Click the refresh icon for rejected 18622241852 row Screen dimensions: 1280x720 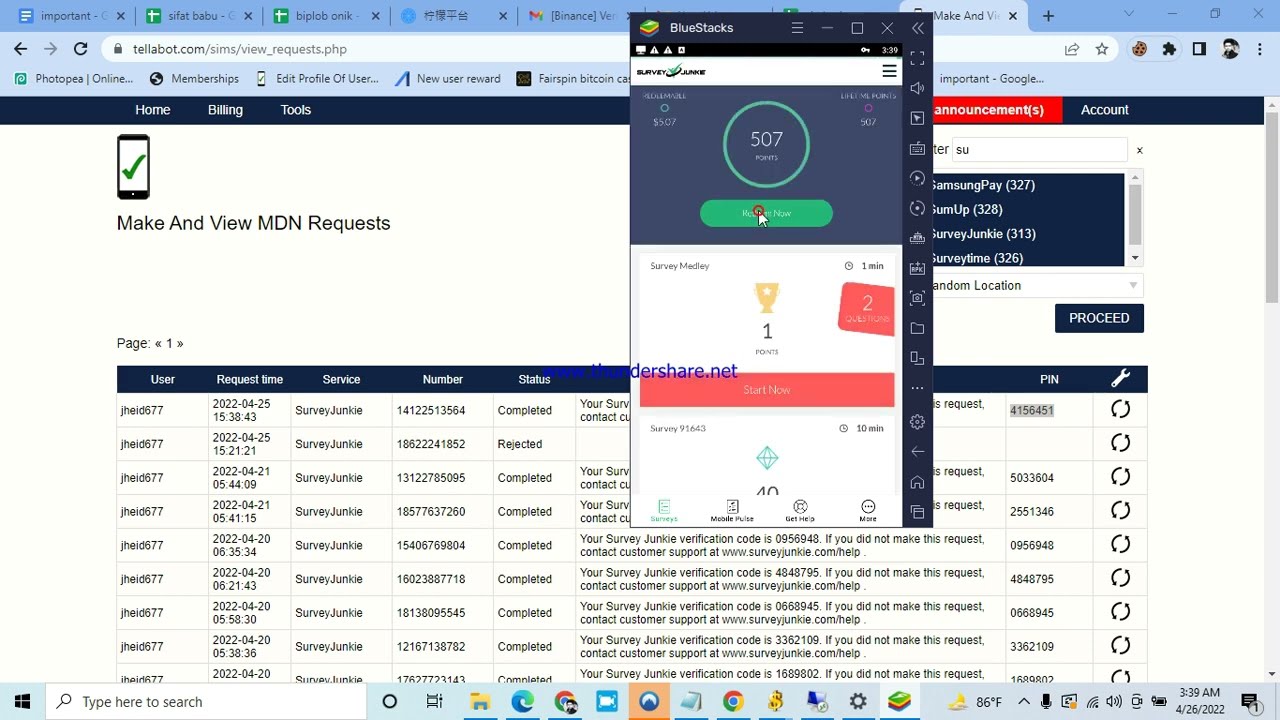(1120, 443)
